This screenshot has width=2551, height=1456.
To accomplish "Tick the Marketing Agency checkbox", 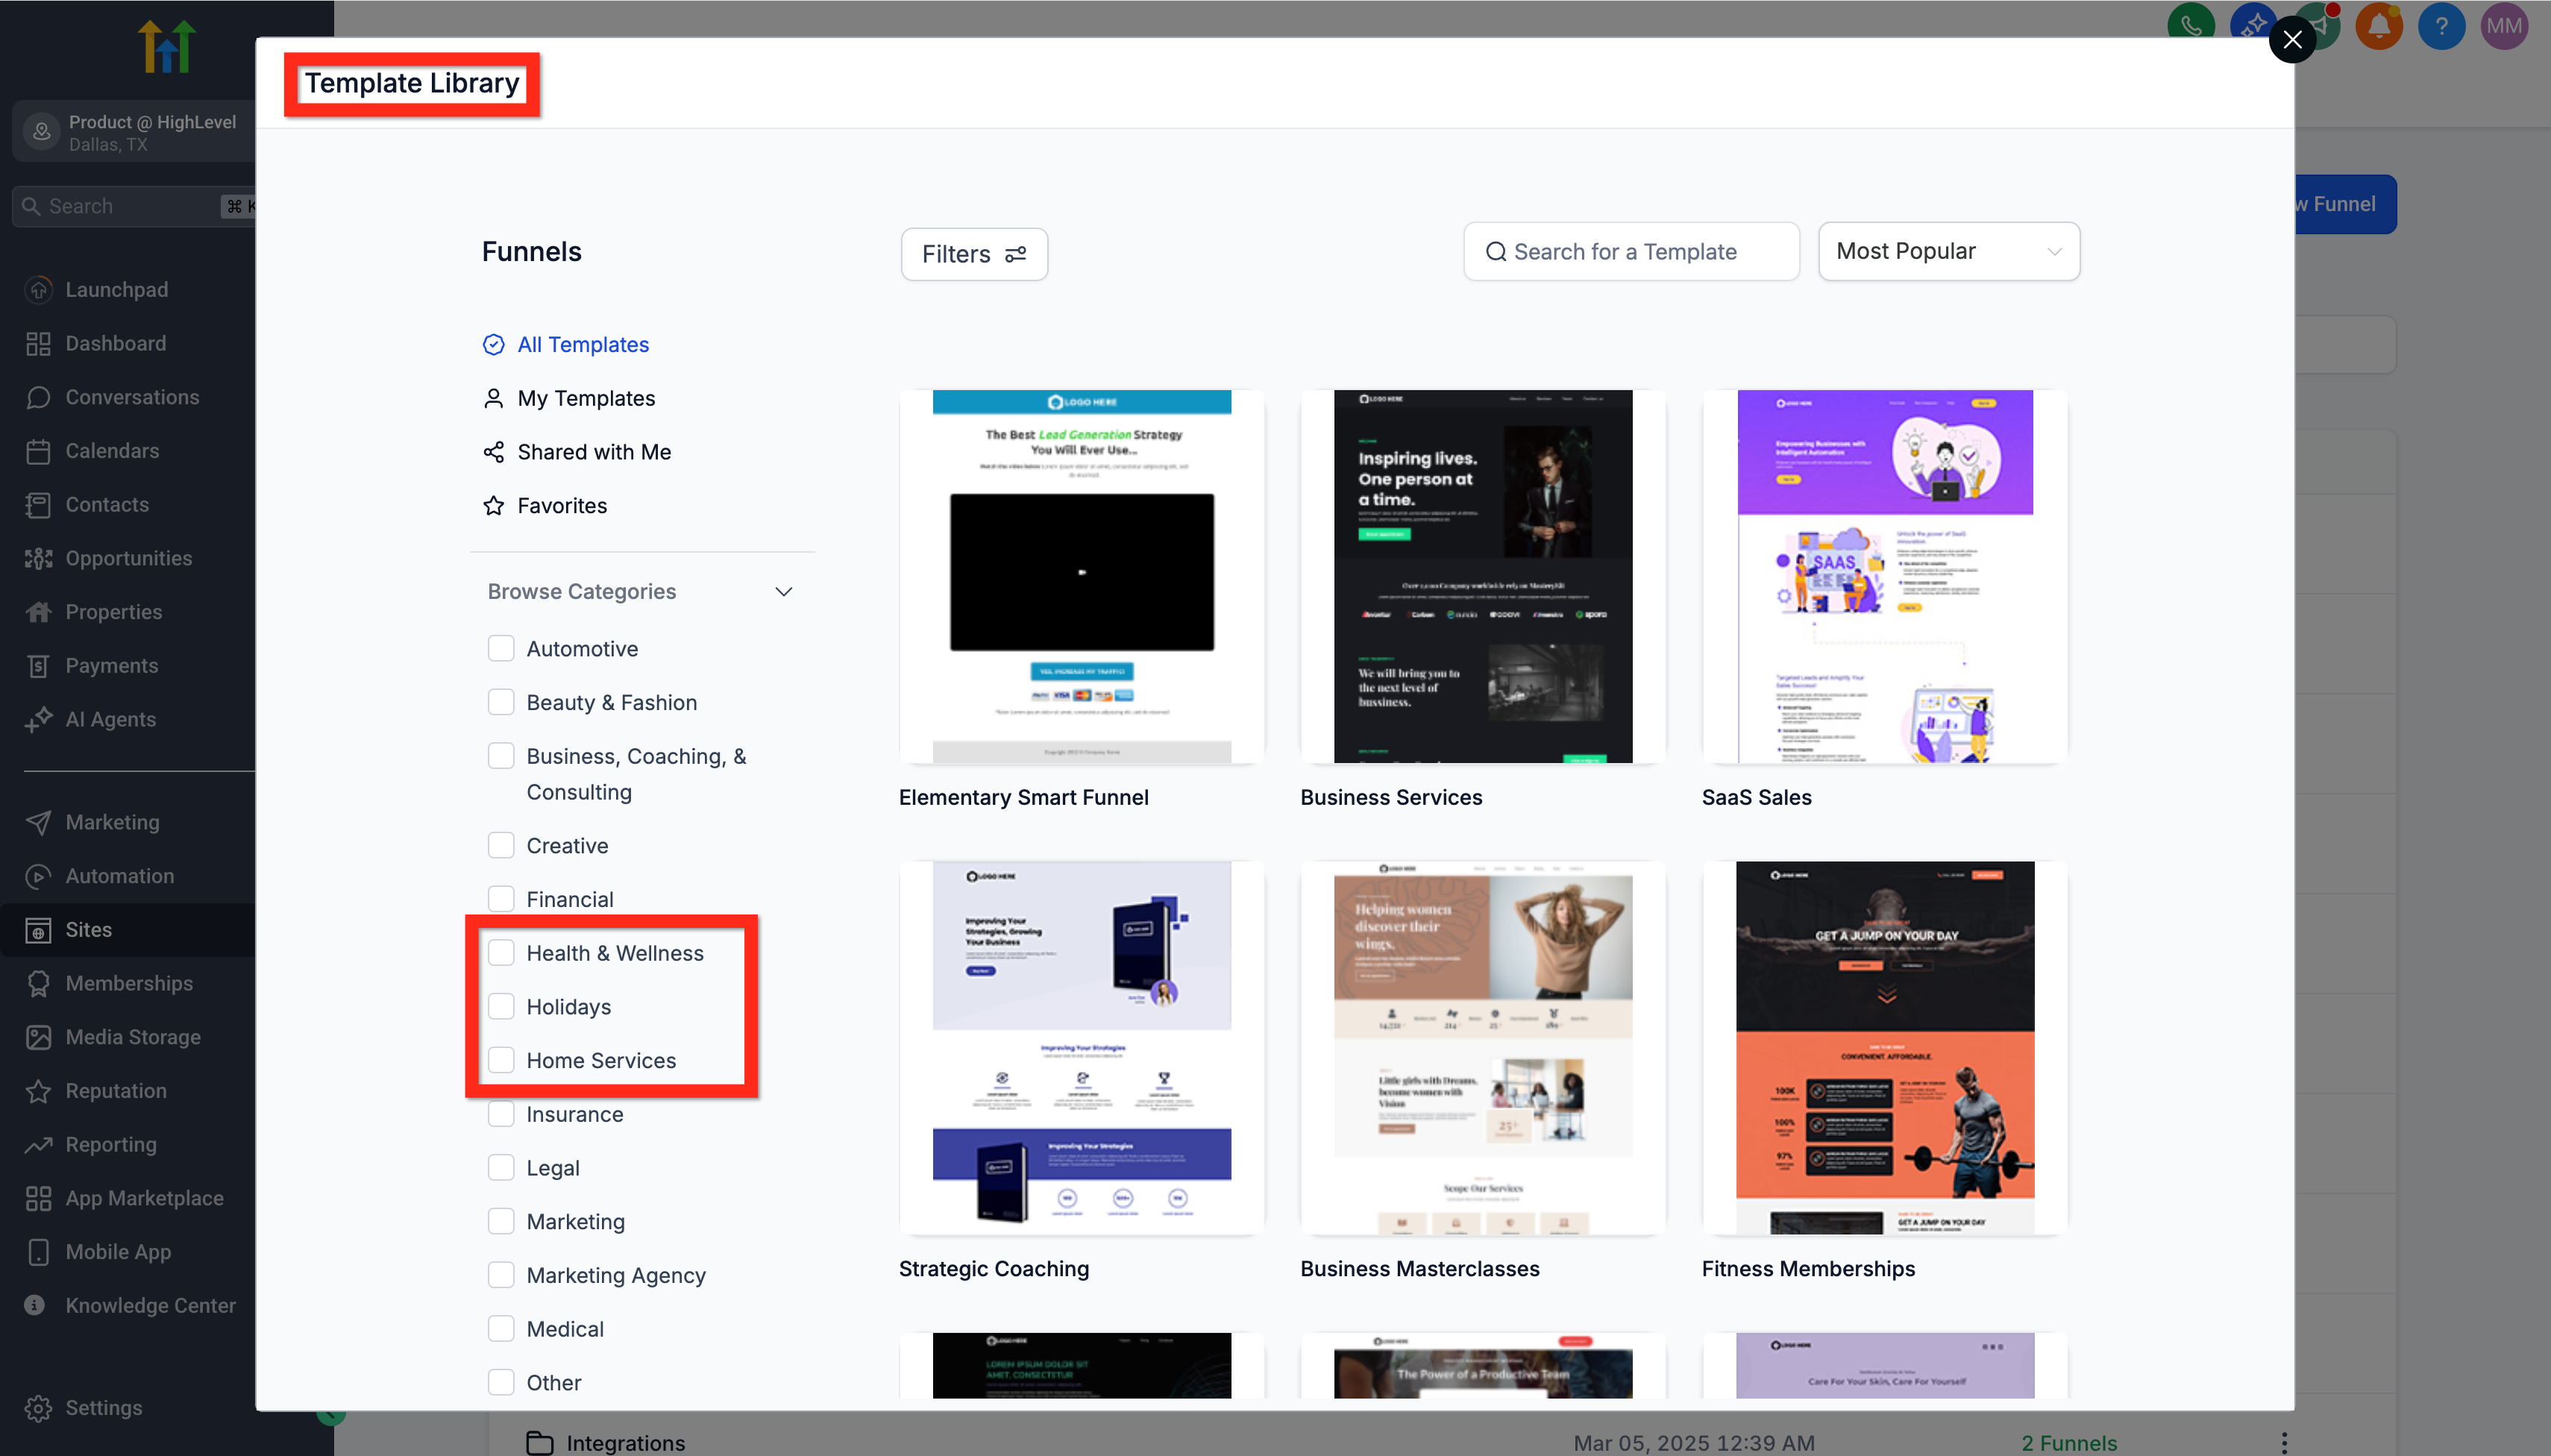I will 501,1275.
